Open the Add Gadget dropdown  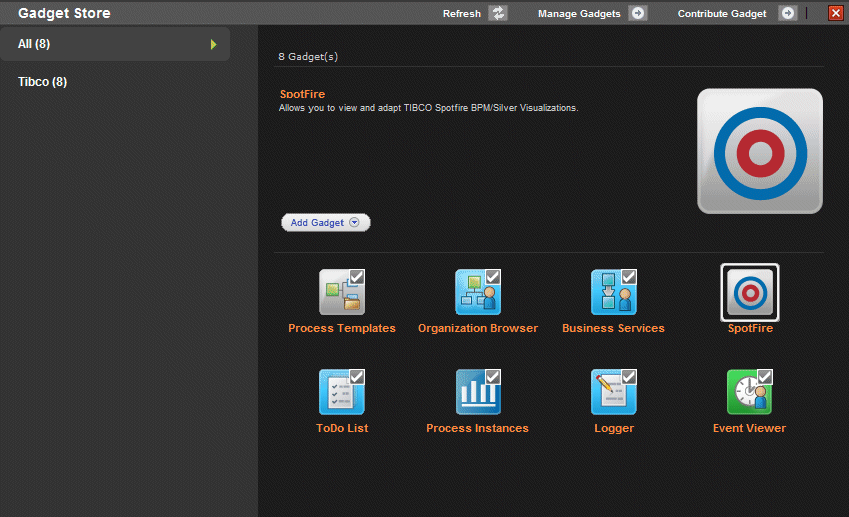[x=325, y=222]
